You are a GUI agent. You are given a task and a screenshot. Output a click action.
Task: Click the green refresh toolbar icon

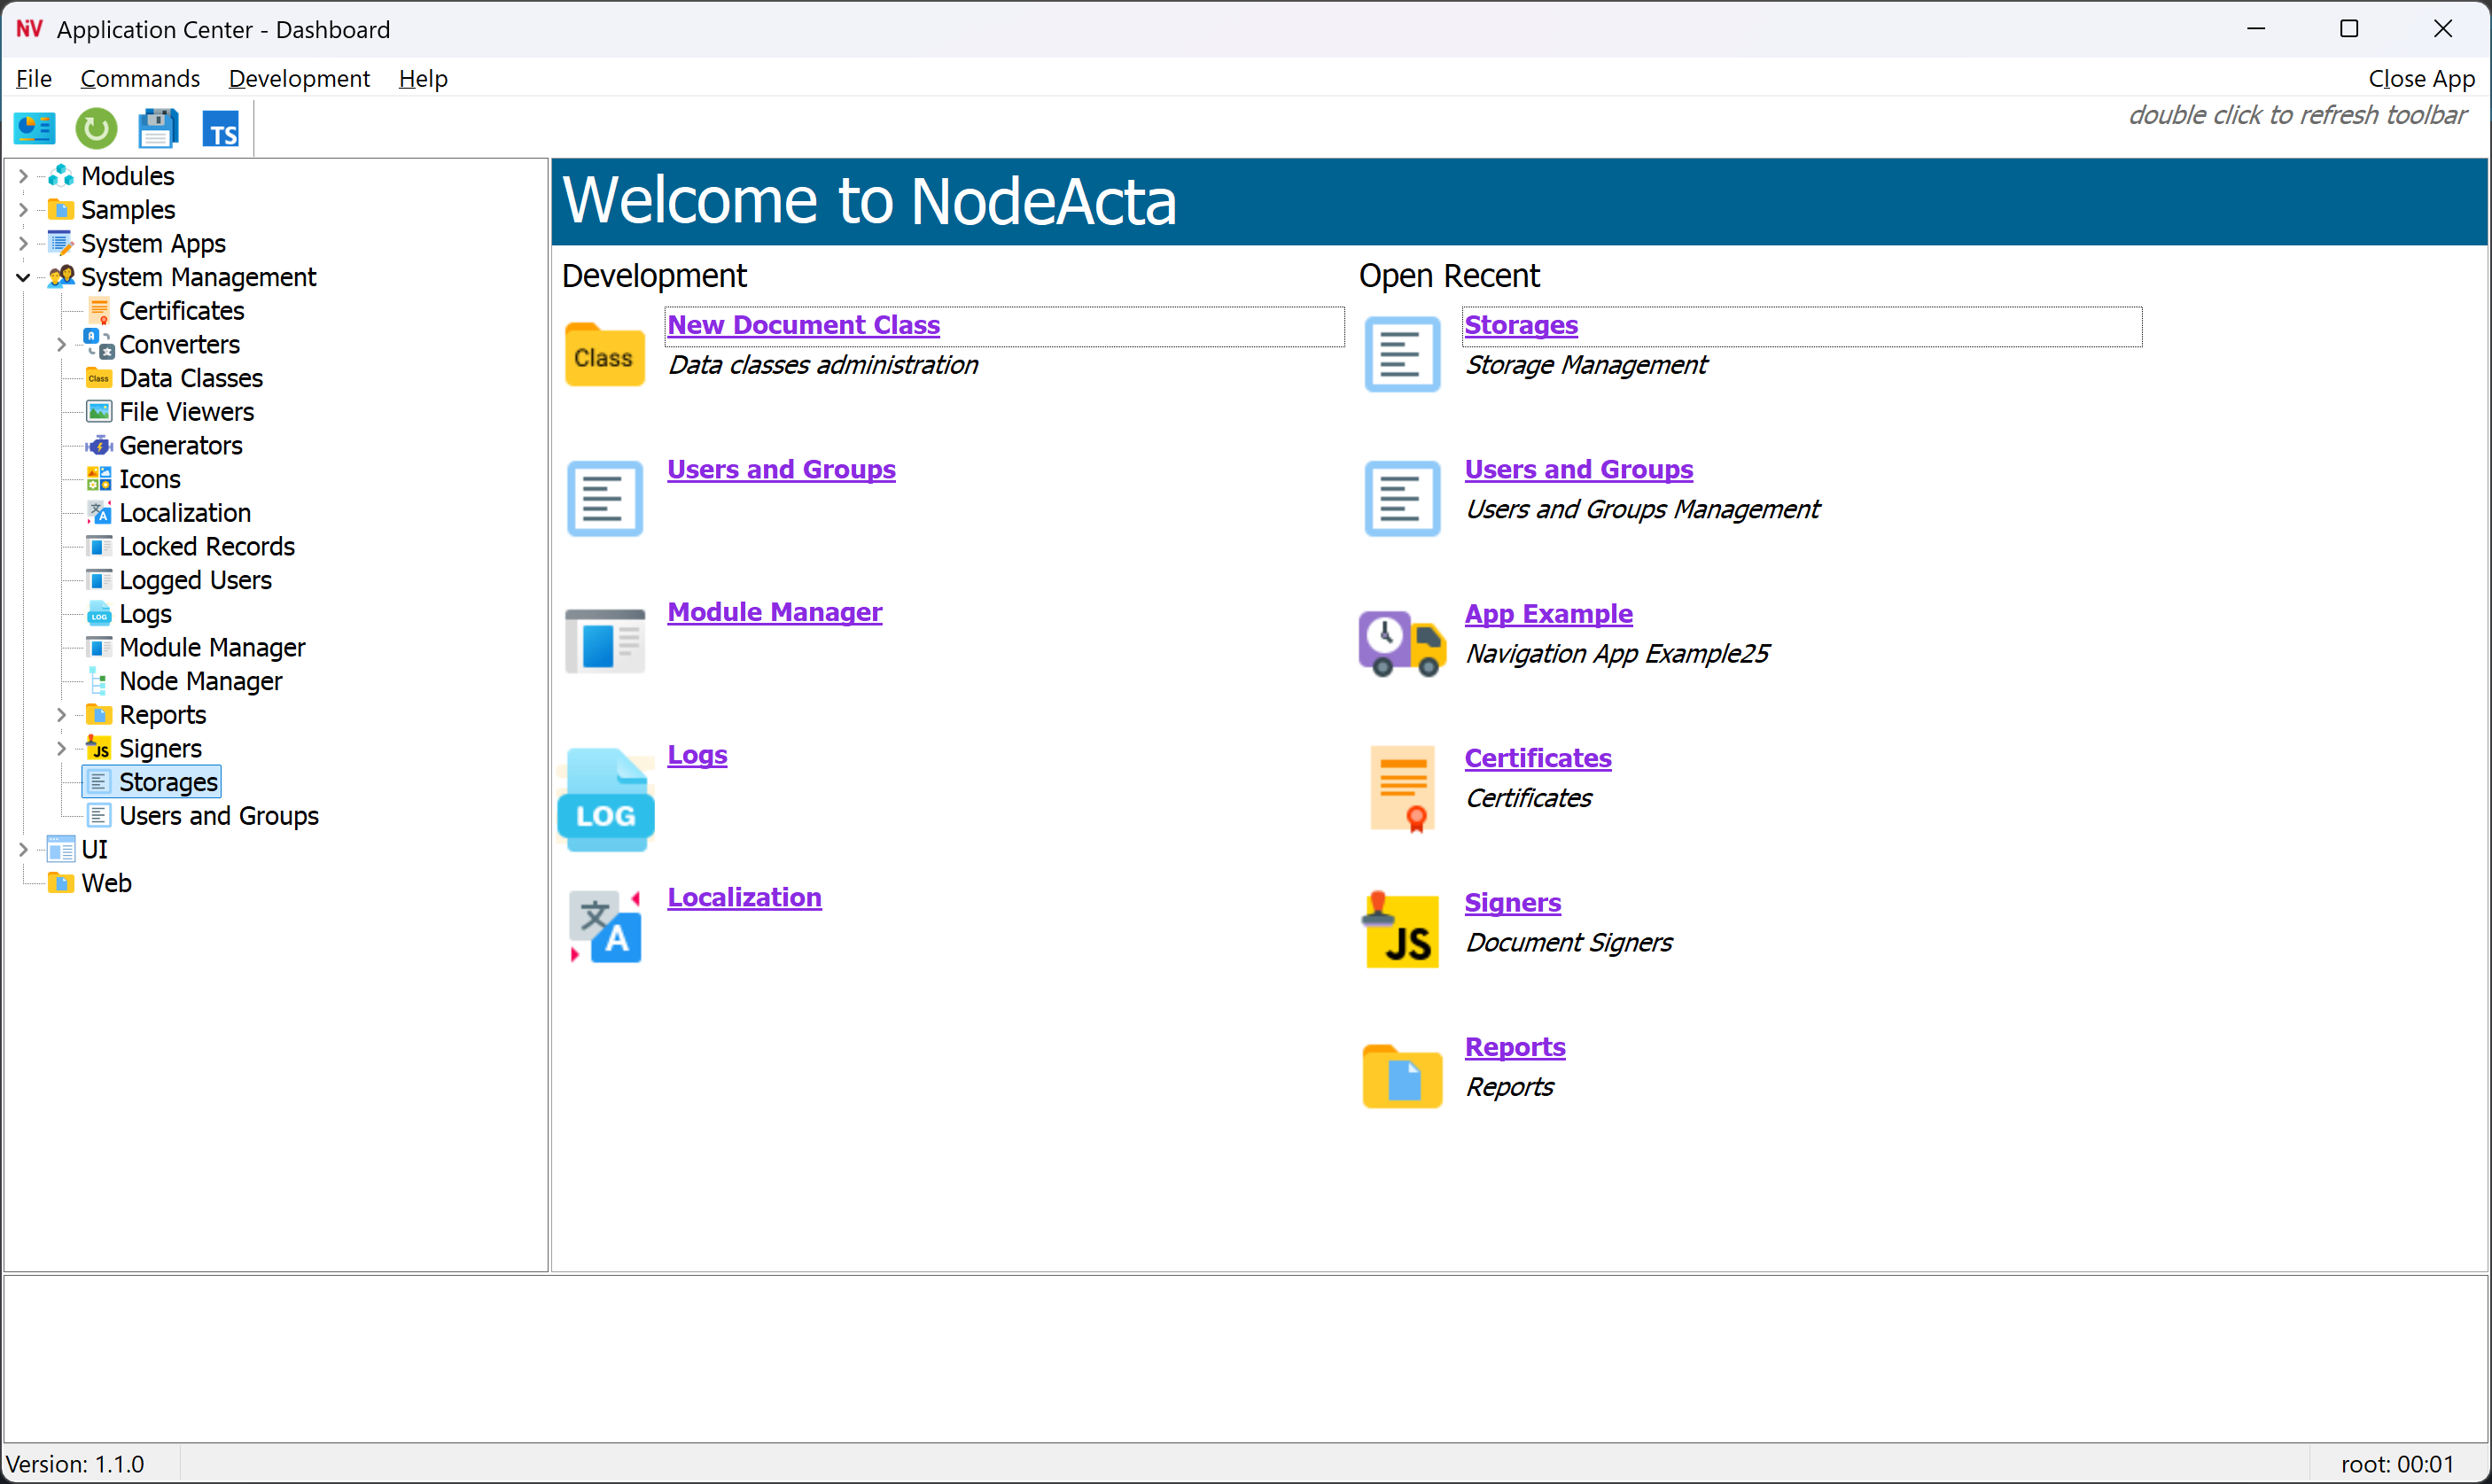point(96,128)
